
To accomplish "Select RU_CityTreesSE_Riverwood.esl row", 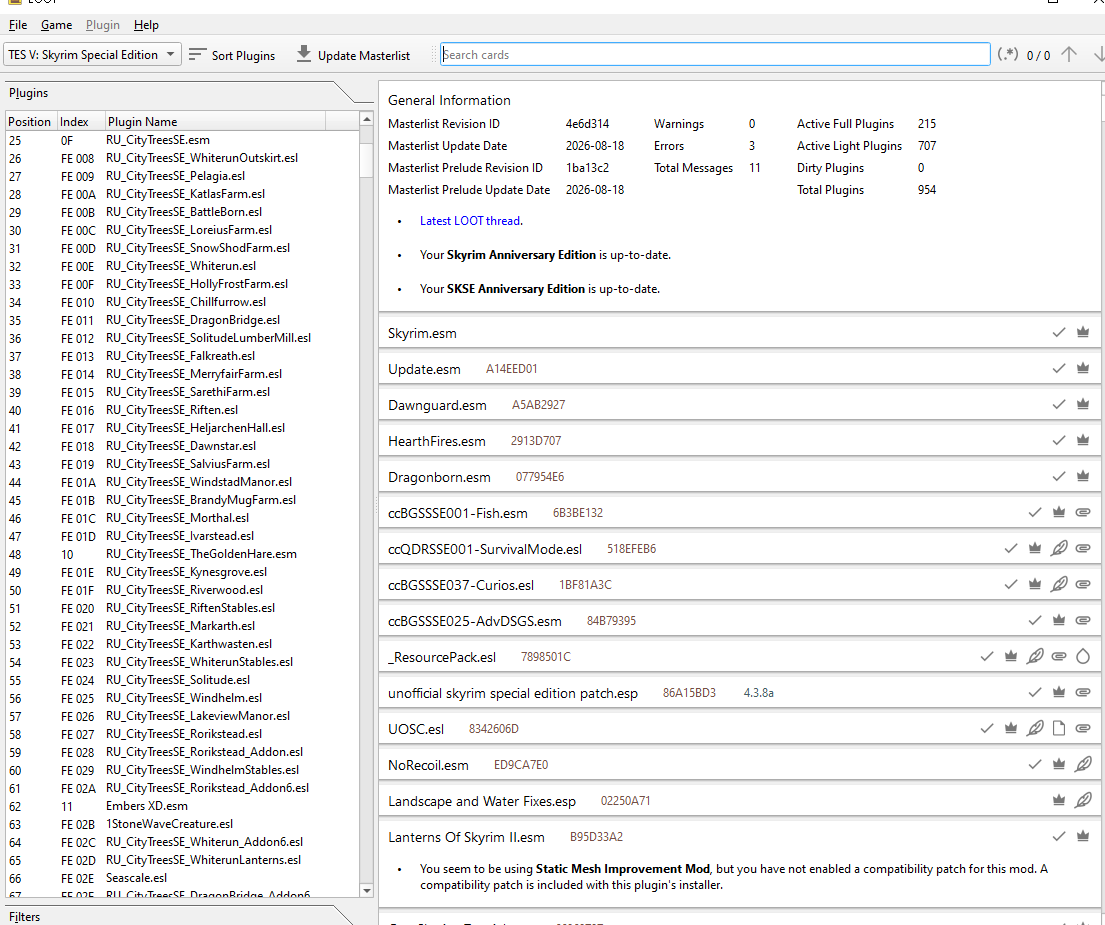I will (185, 590).
